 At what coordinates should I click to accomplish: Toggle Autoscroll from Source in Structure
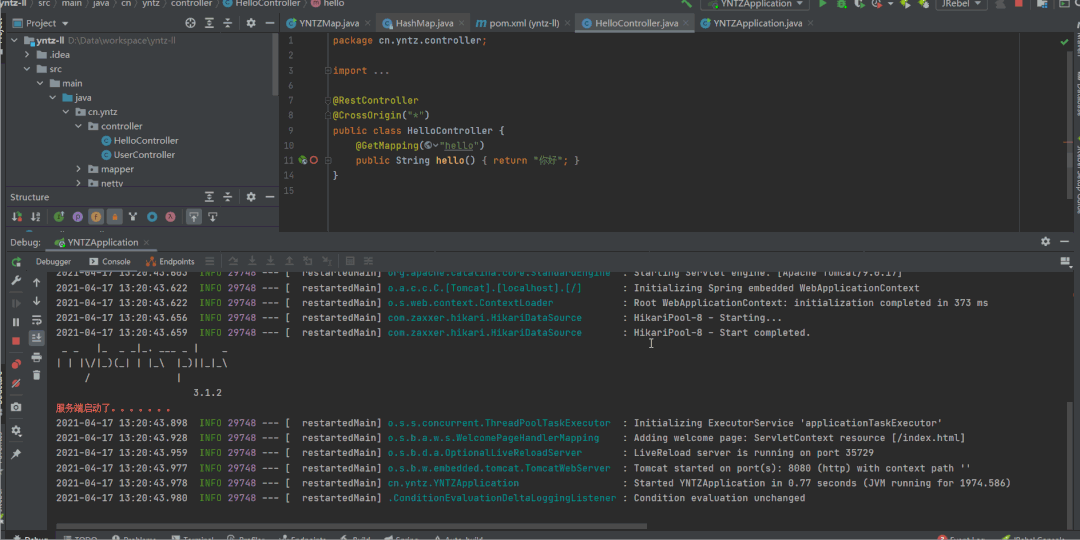213,217
